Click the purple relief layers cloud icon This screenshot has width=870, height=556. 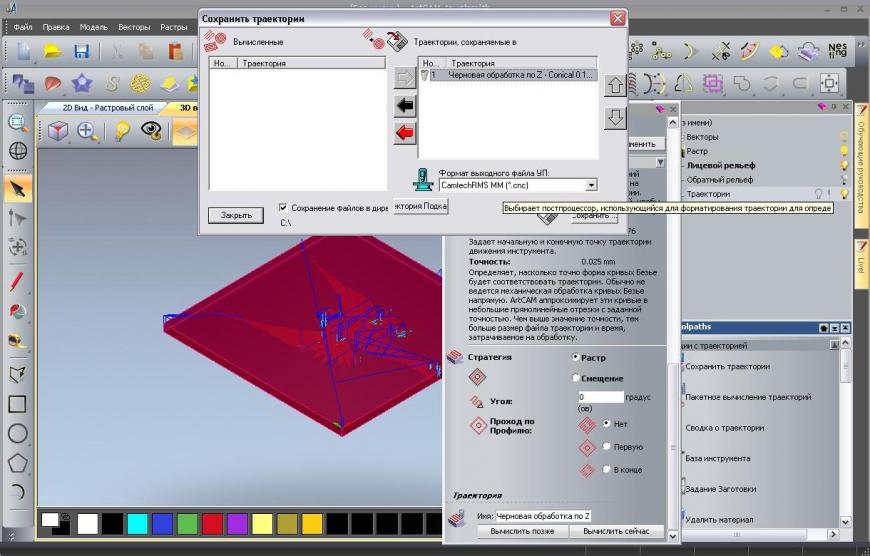[x=808, y=52]
